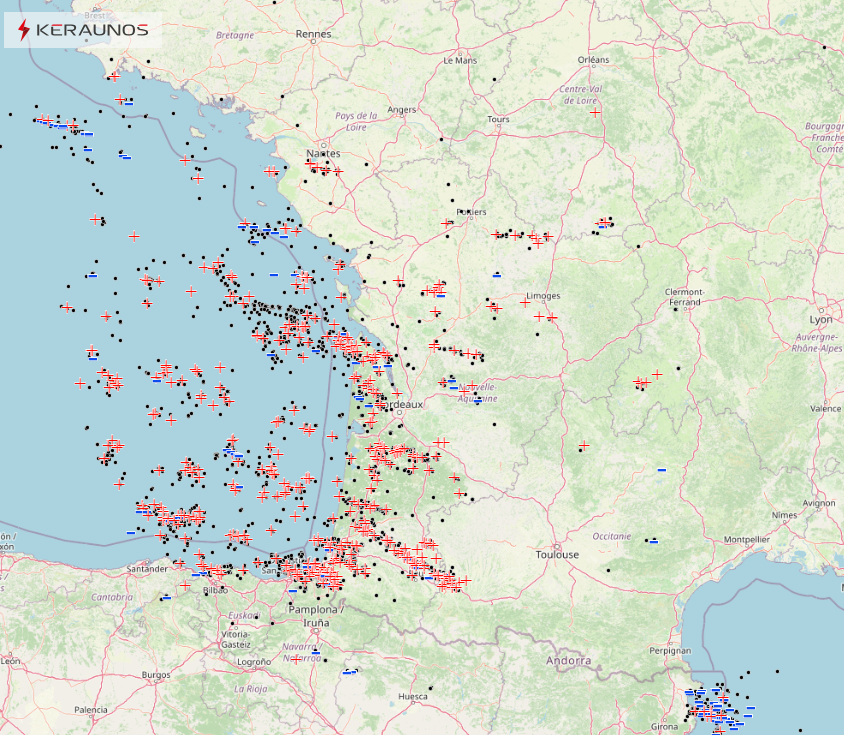Screen dimensions: 844x735
Task: Click the black dot marker near Le Mans
Action: 494,80
